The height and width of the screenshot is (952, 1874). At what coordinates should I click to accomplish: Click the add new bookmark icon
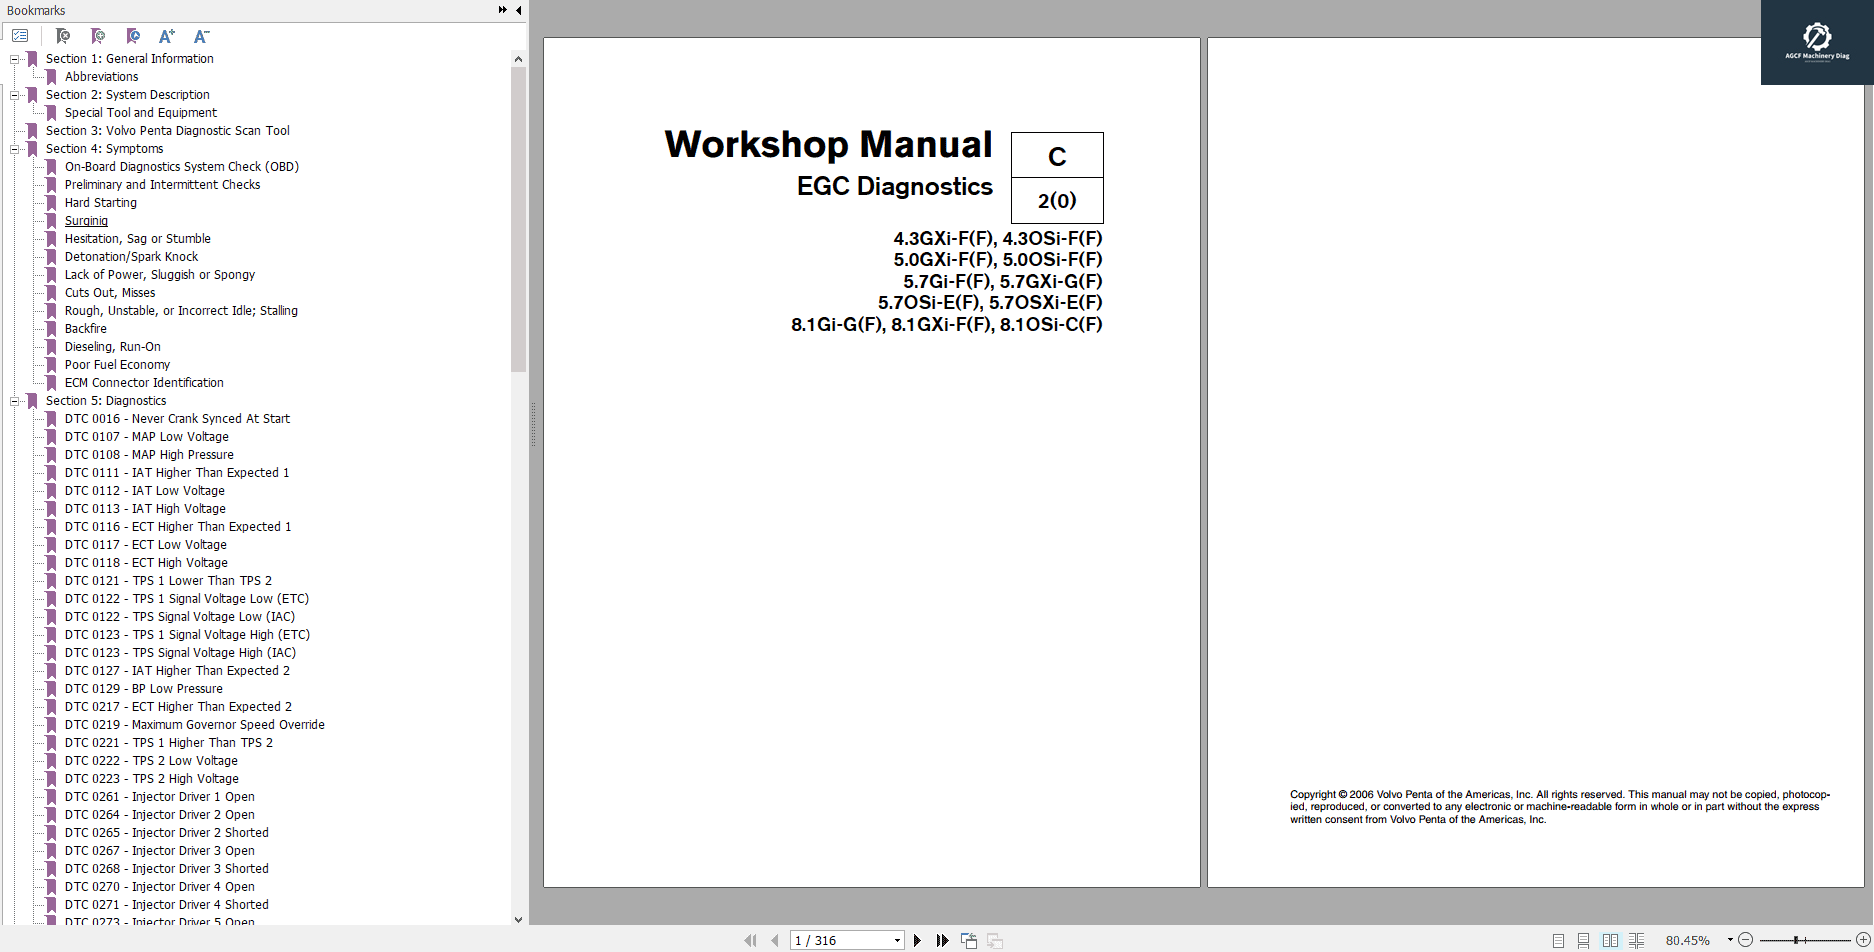click(x=98, y=36)
